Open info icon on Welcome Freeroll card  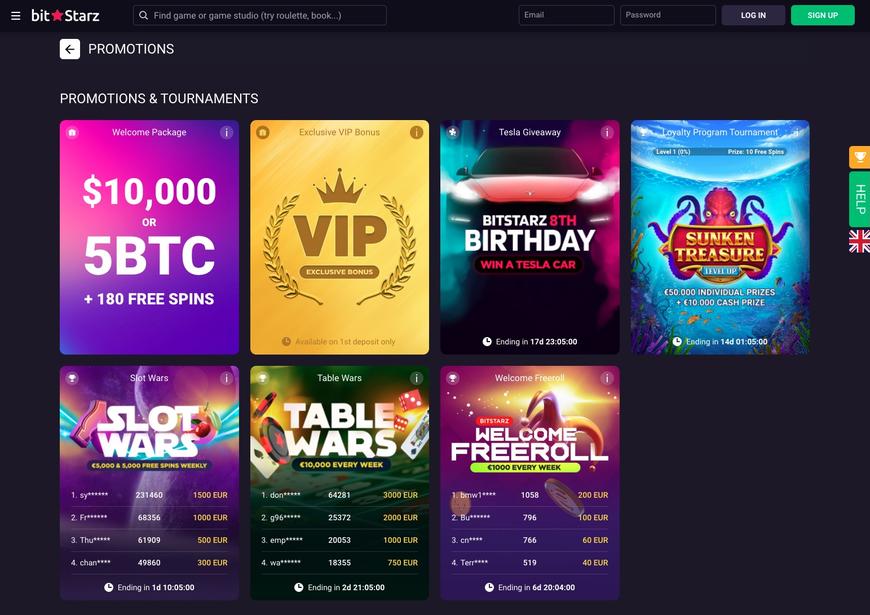pyautogui.click(x=606, y=378)
